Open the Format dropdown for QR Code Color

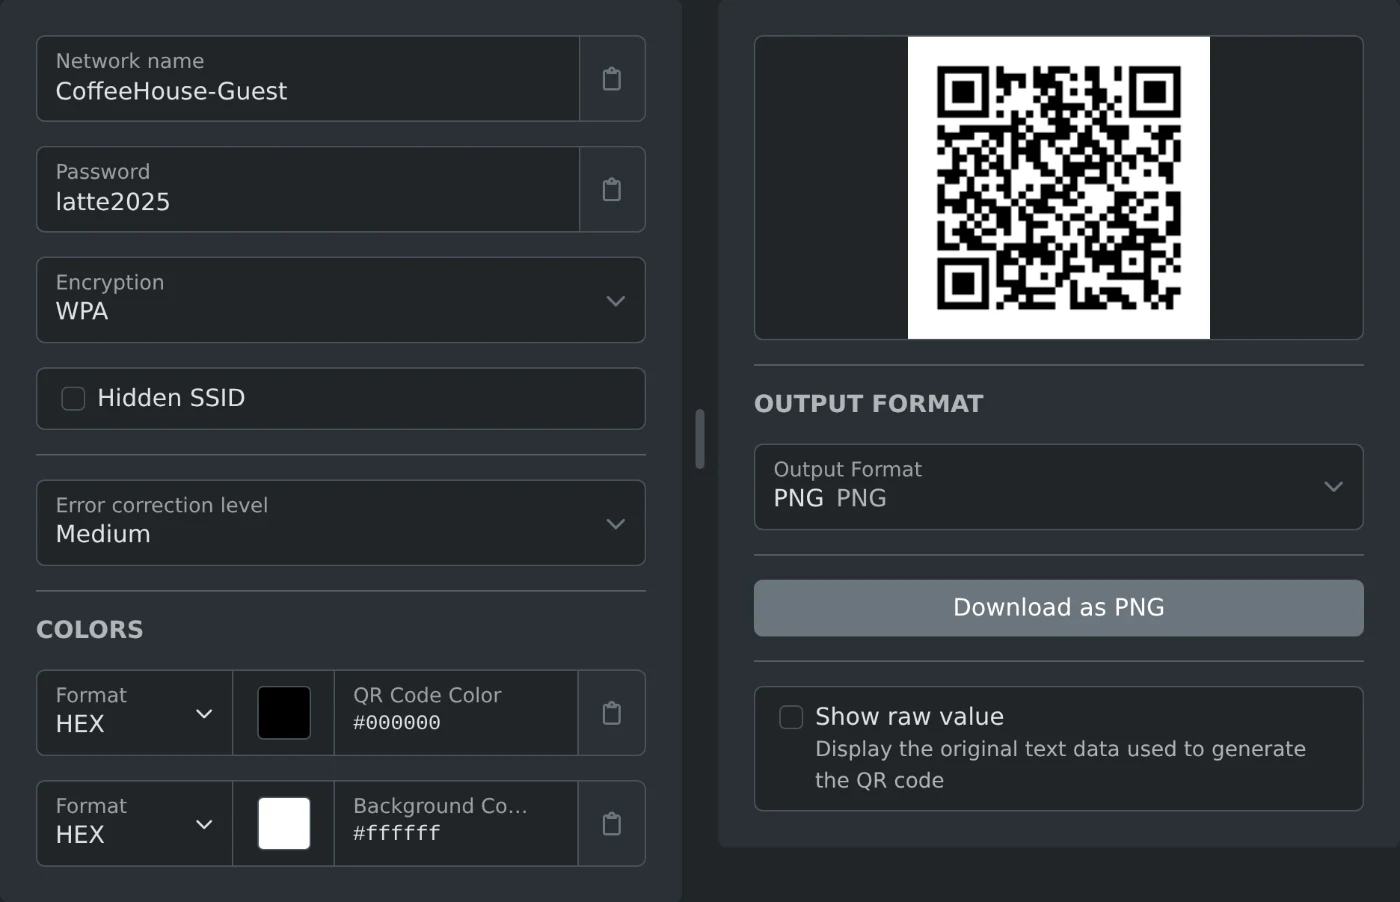[x=135, y=713]
